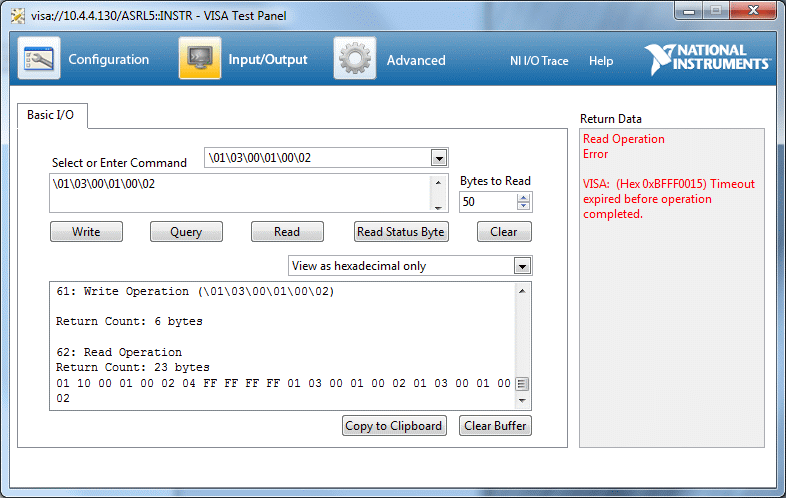The height and width of the screenshot is (498, 786).
Task: Click the '61: Write Operation' log line
Action: pos(195,291)
